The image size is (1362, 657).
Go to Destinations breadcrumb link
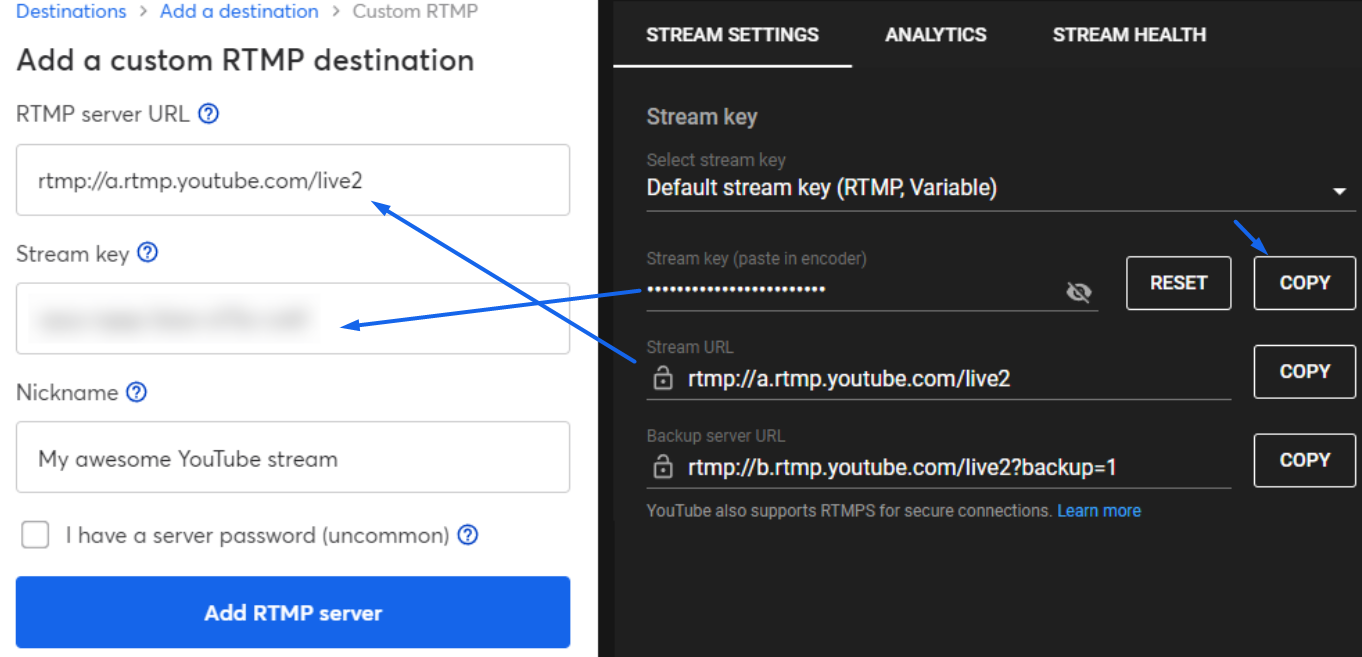71,12
